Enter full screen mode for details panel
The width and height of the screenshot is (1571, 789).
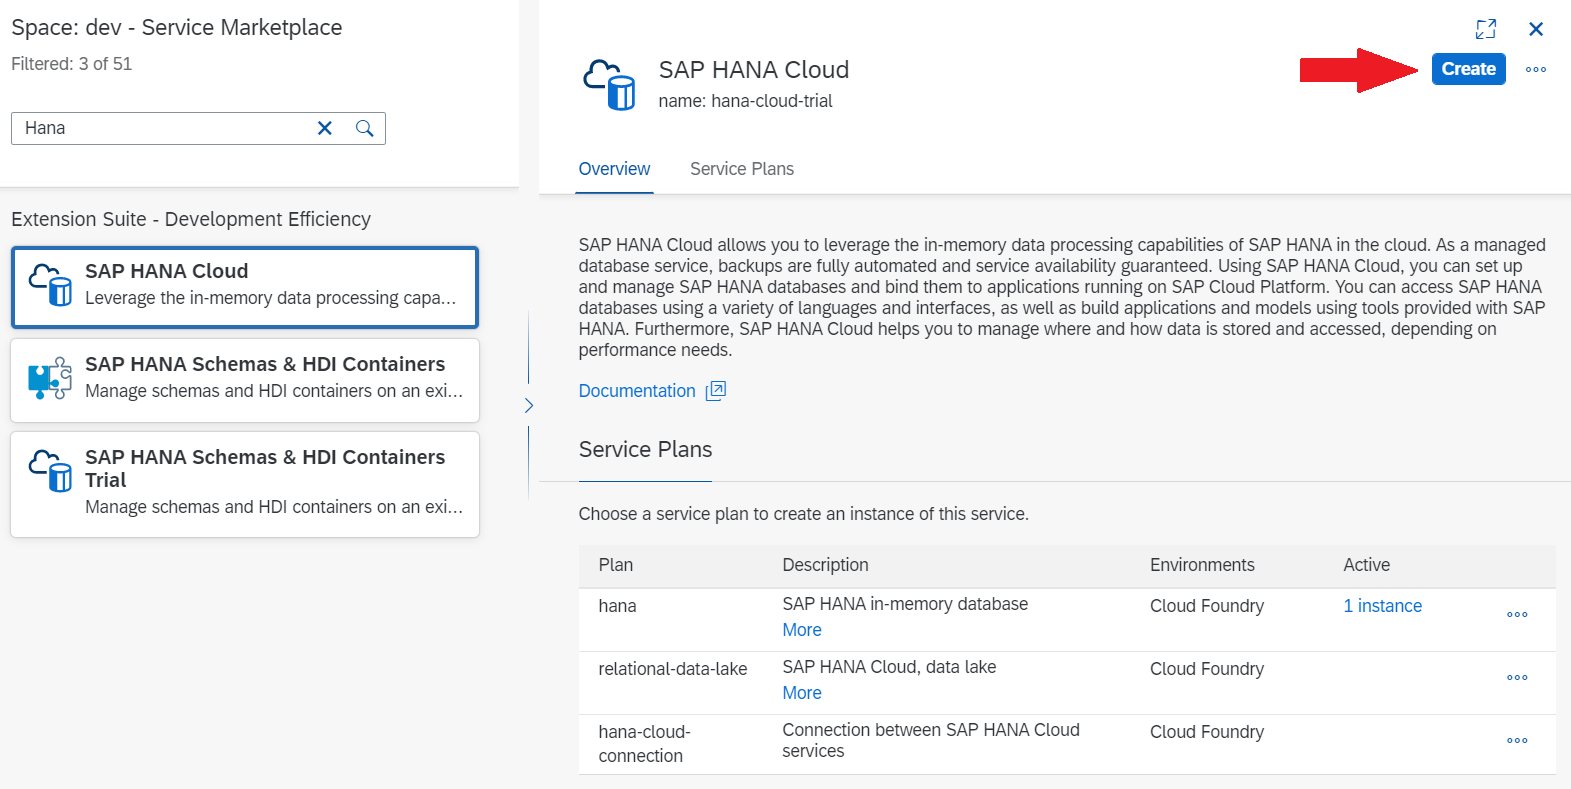1486,29
